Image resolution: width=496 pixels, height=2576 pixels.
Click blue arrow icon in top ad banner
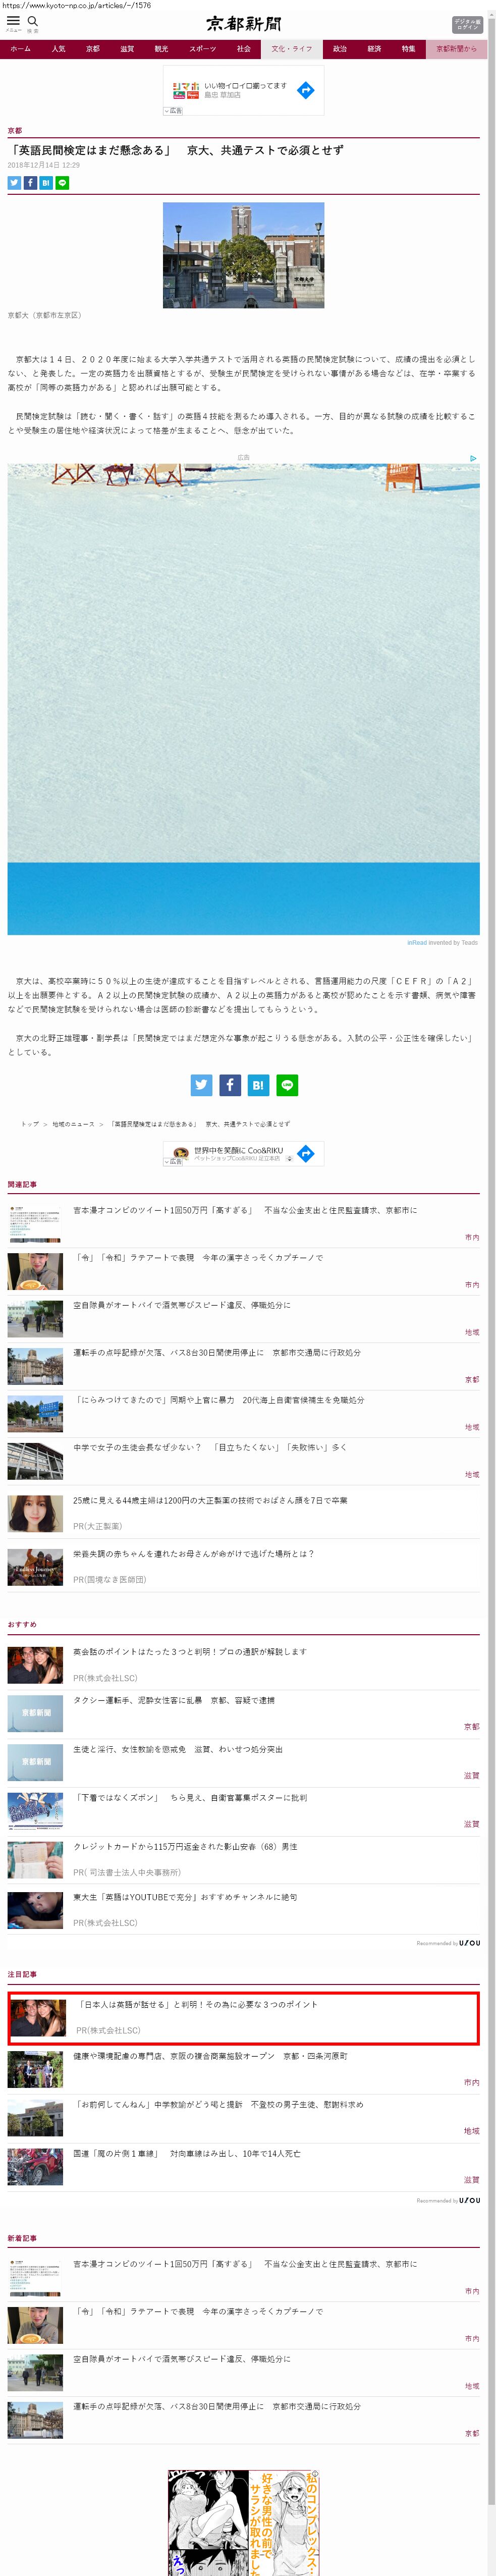306,90
